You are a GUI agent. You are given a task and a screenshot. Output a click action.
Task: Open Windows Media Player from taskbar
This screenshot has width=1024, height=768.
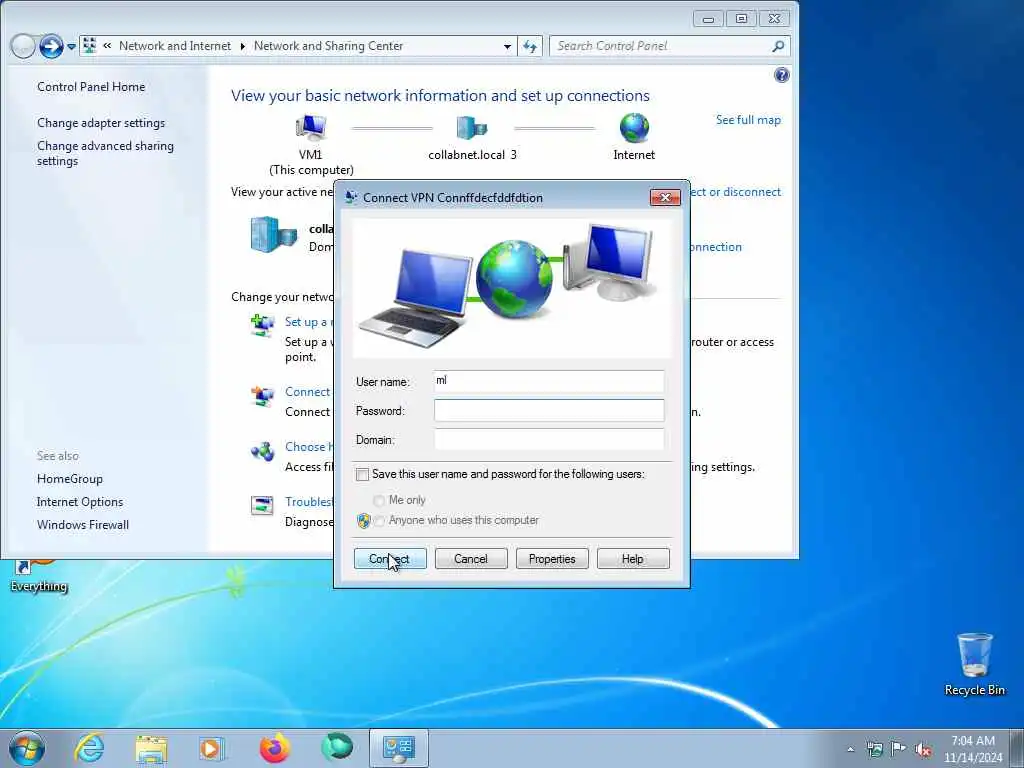coord(212,748)
